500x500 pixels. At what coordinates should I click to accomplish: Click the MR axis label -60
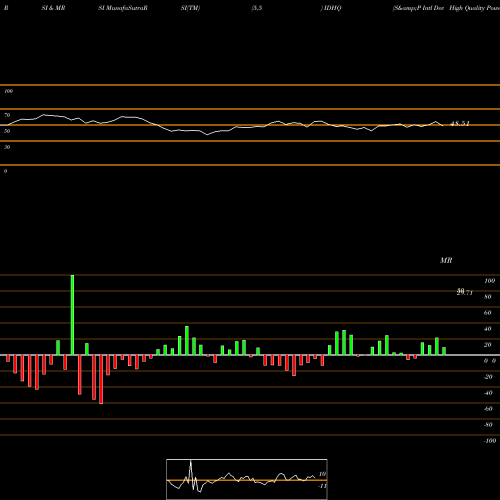click(488, 409)
